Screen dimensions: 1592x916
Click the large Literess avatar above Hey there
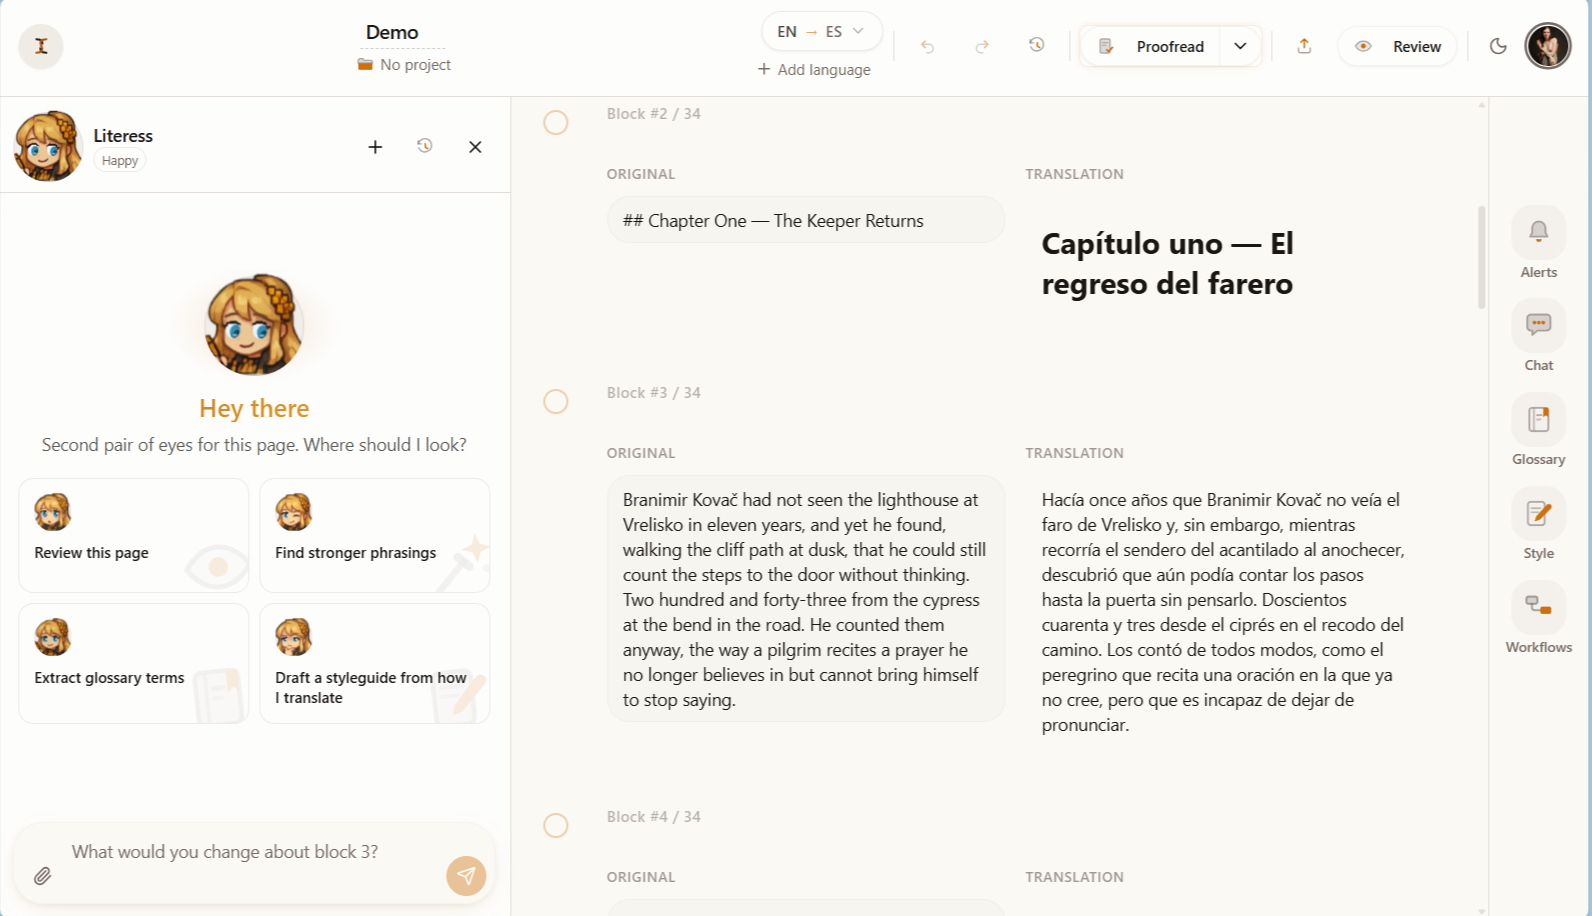254,325
